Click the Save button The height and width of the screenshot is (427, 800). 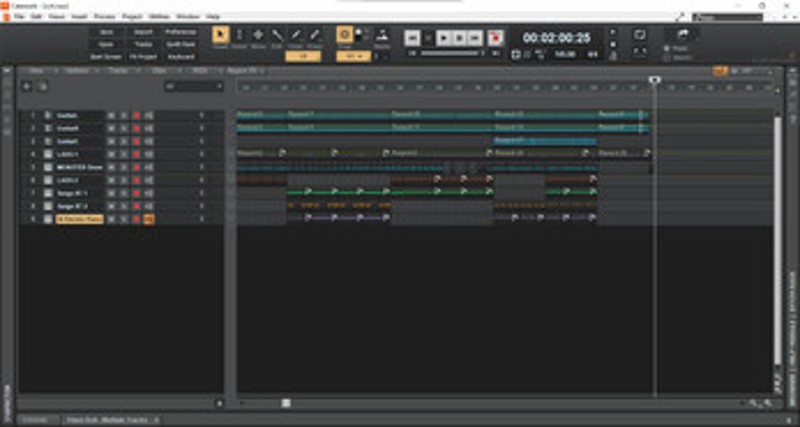[107, 32]
